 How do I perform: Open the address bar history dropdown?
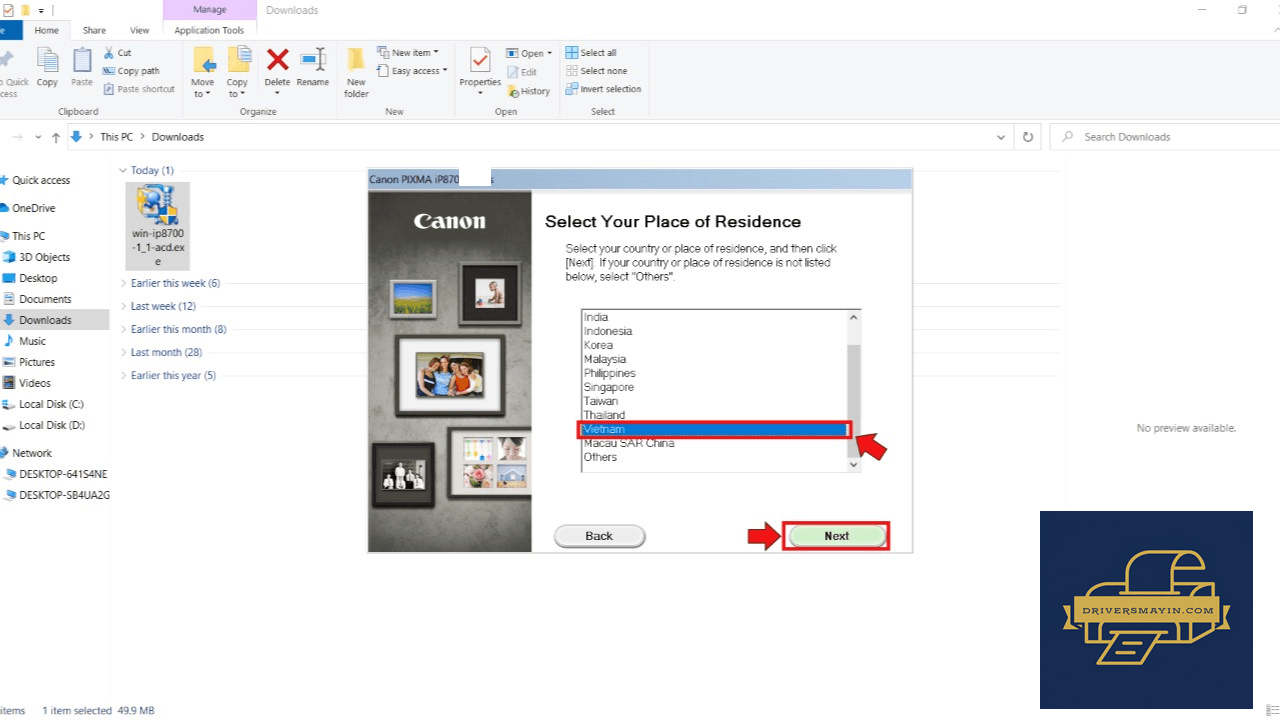(x=1001, y=137)
